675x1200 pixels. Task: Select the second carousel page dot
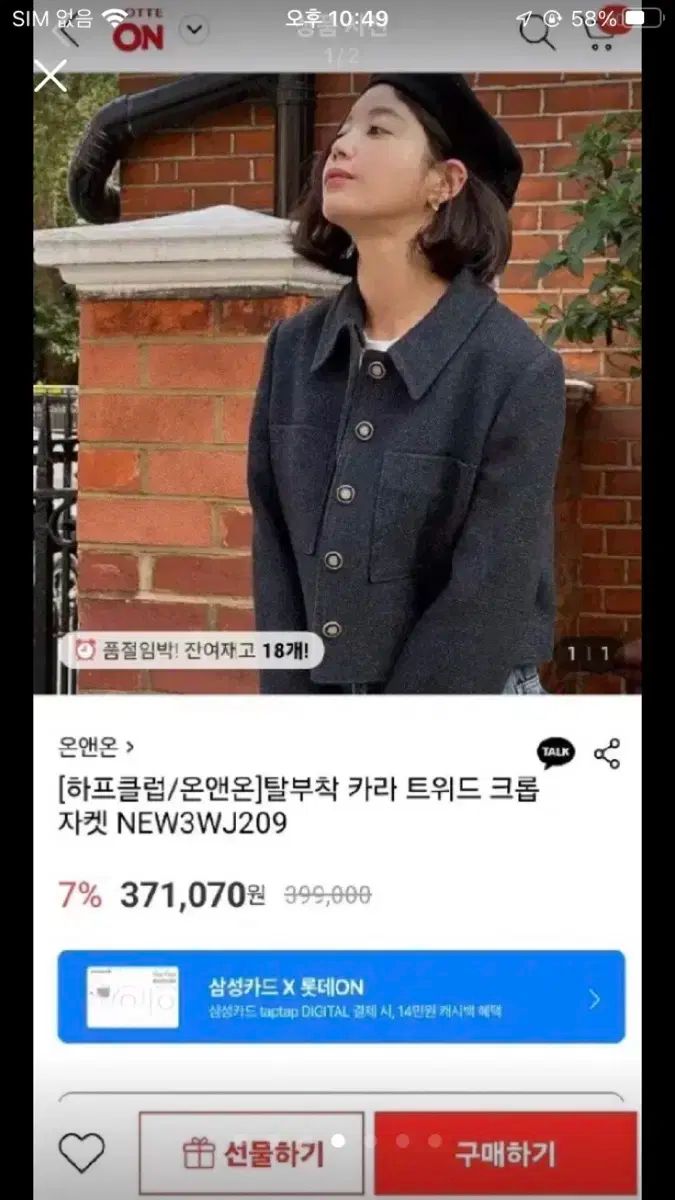(x=370, y=1140)
